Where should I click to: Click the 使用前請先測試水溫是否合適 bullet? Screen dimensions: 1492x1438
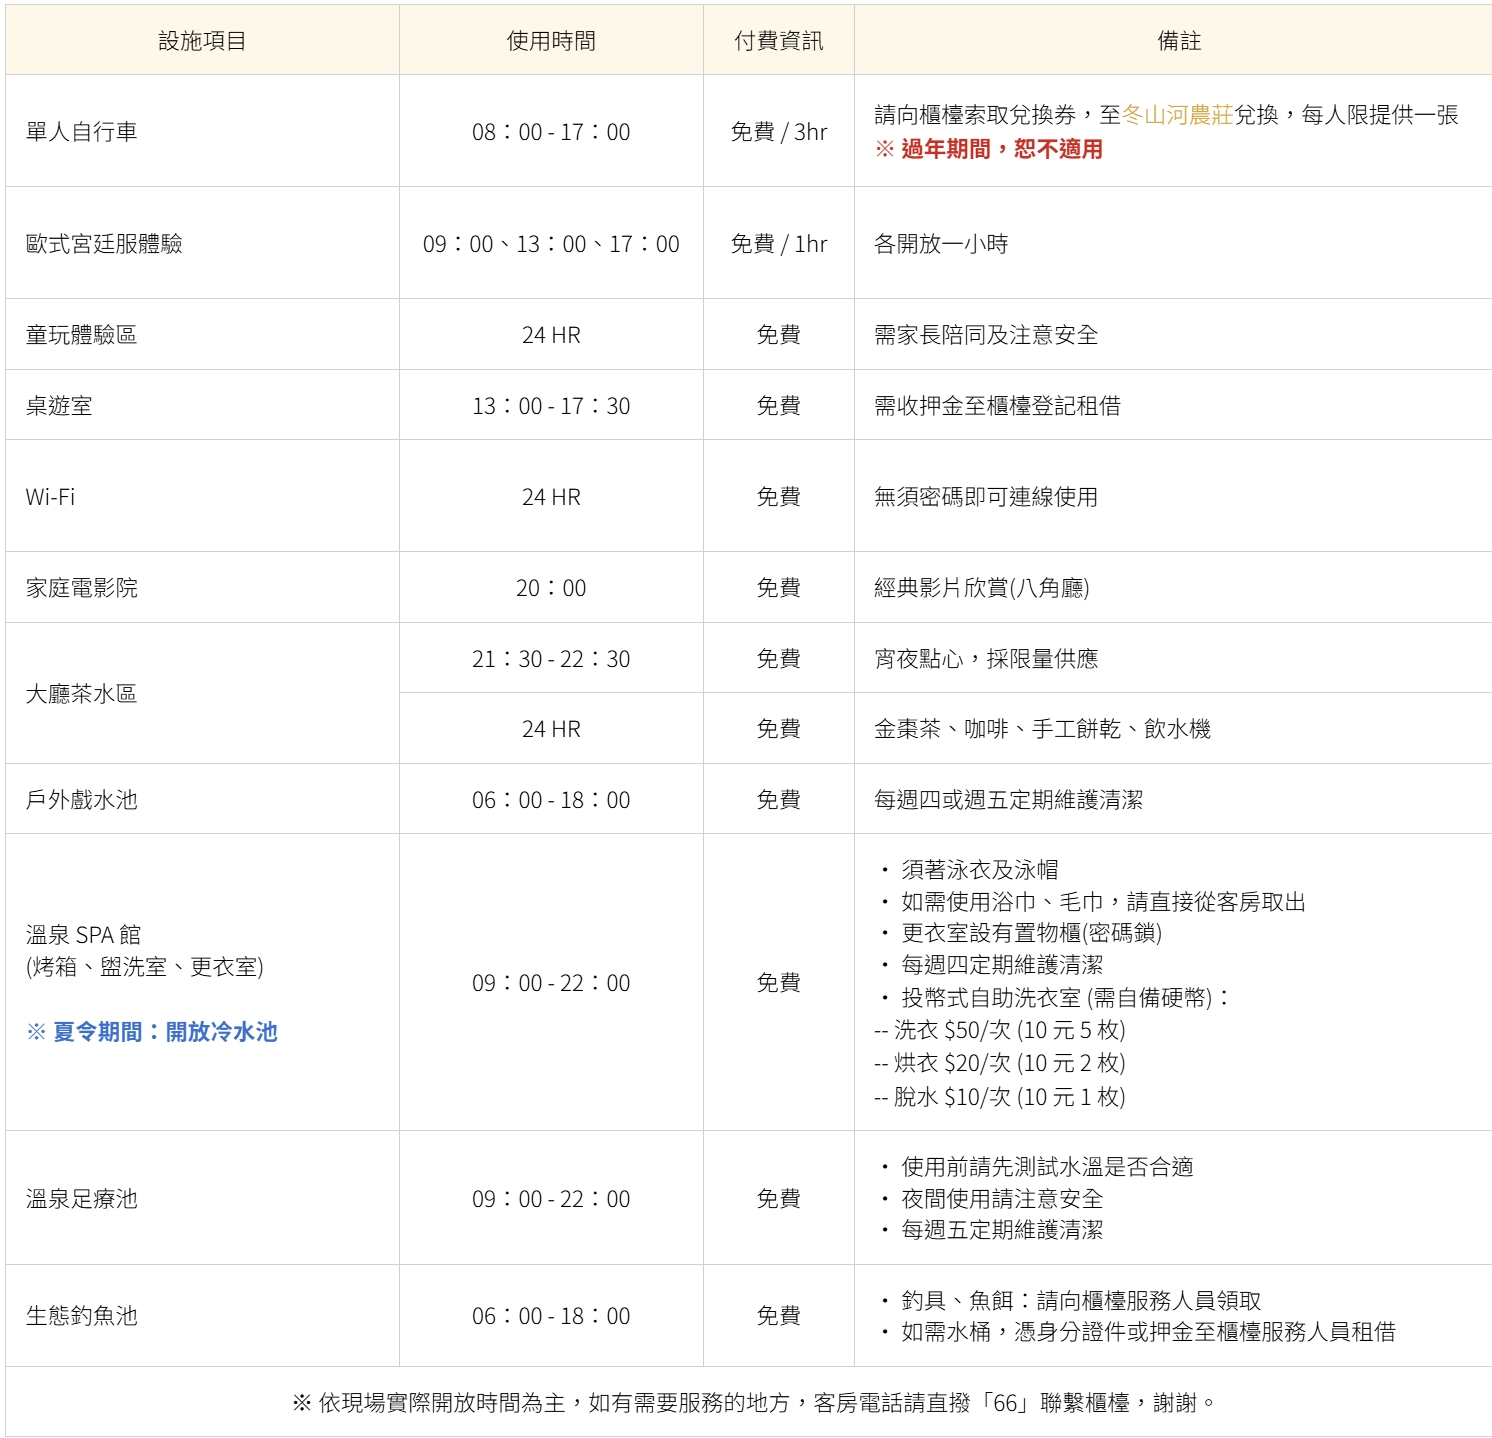1036,1166
